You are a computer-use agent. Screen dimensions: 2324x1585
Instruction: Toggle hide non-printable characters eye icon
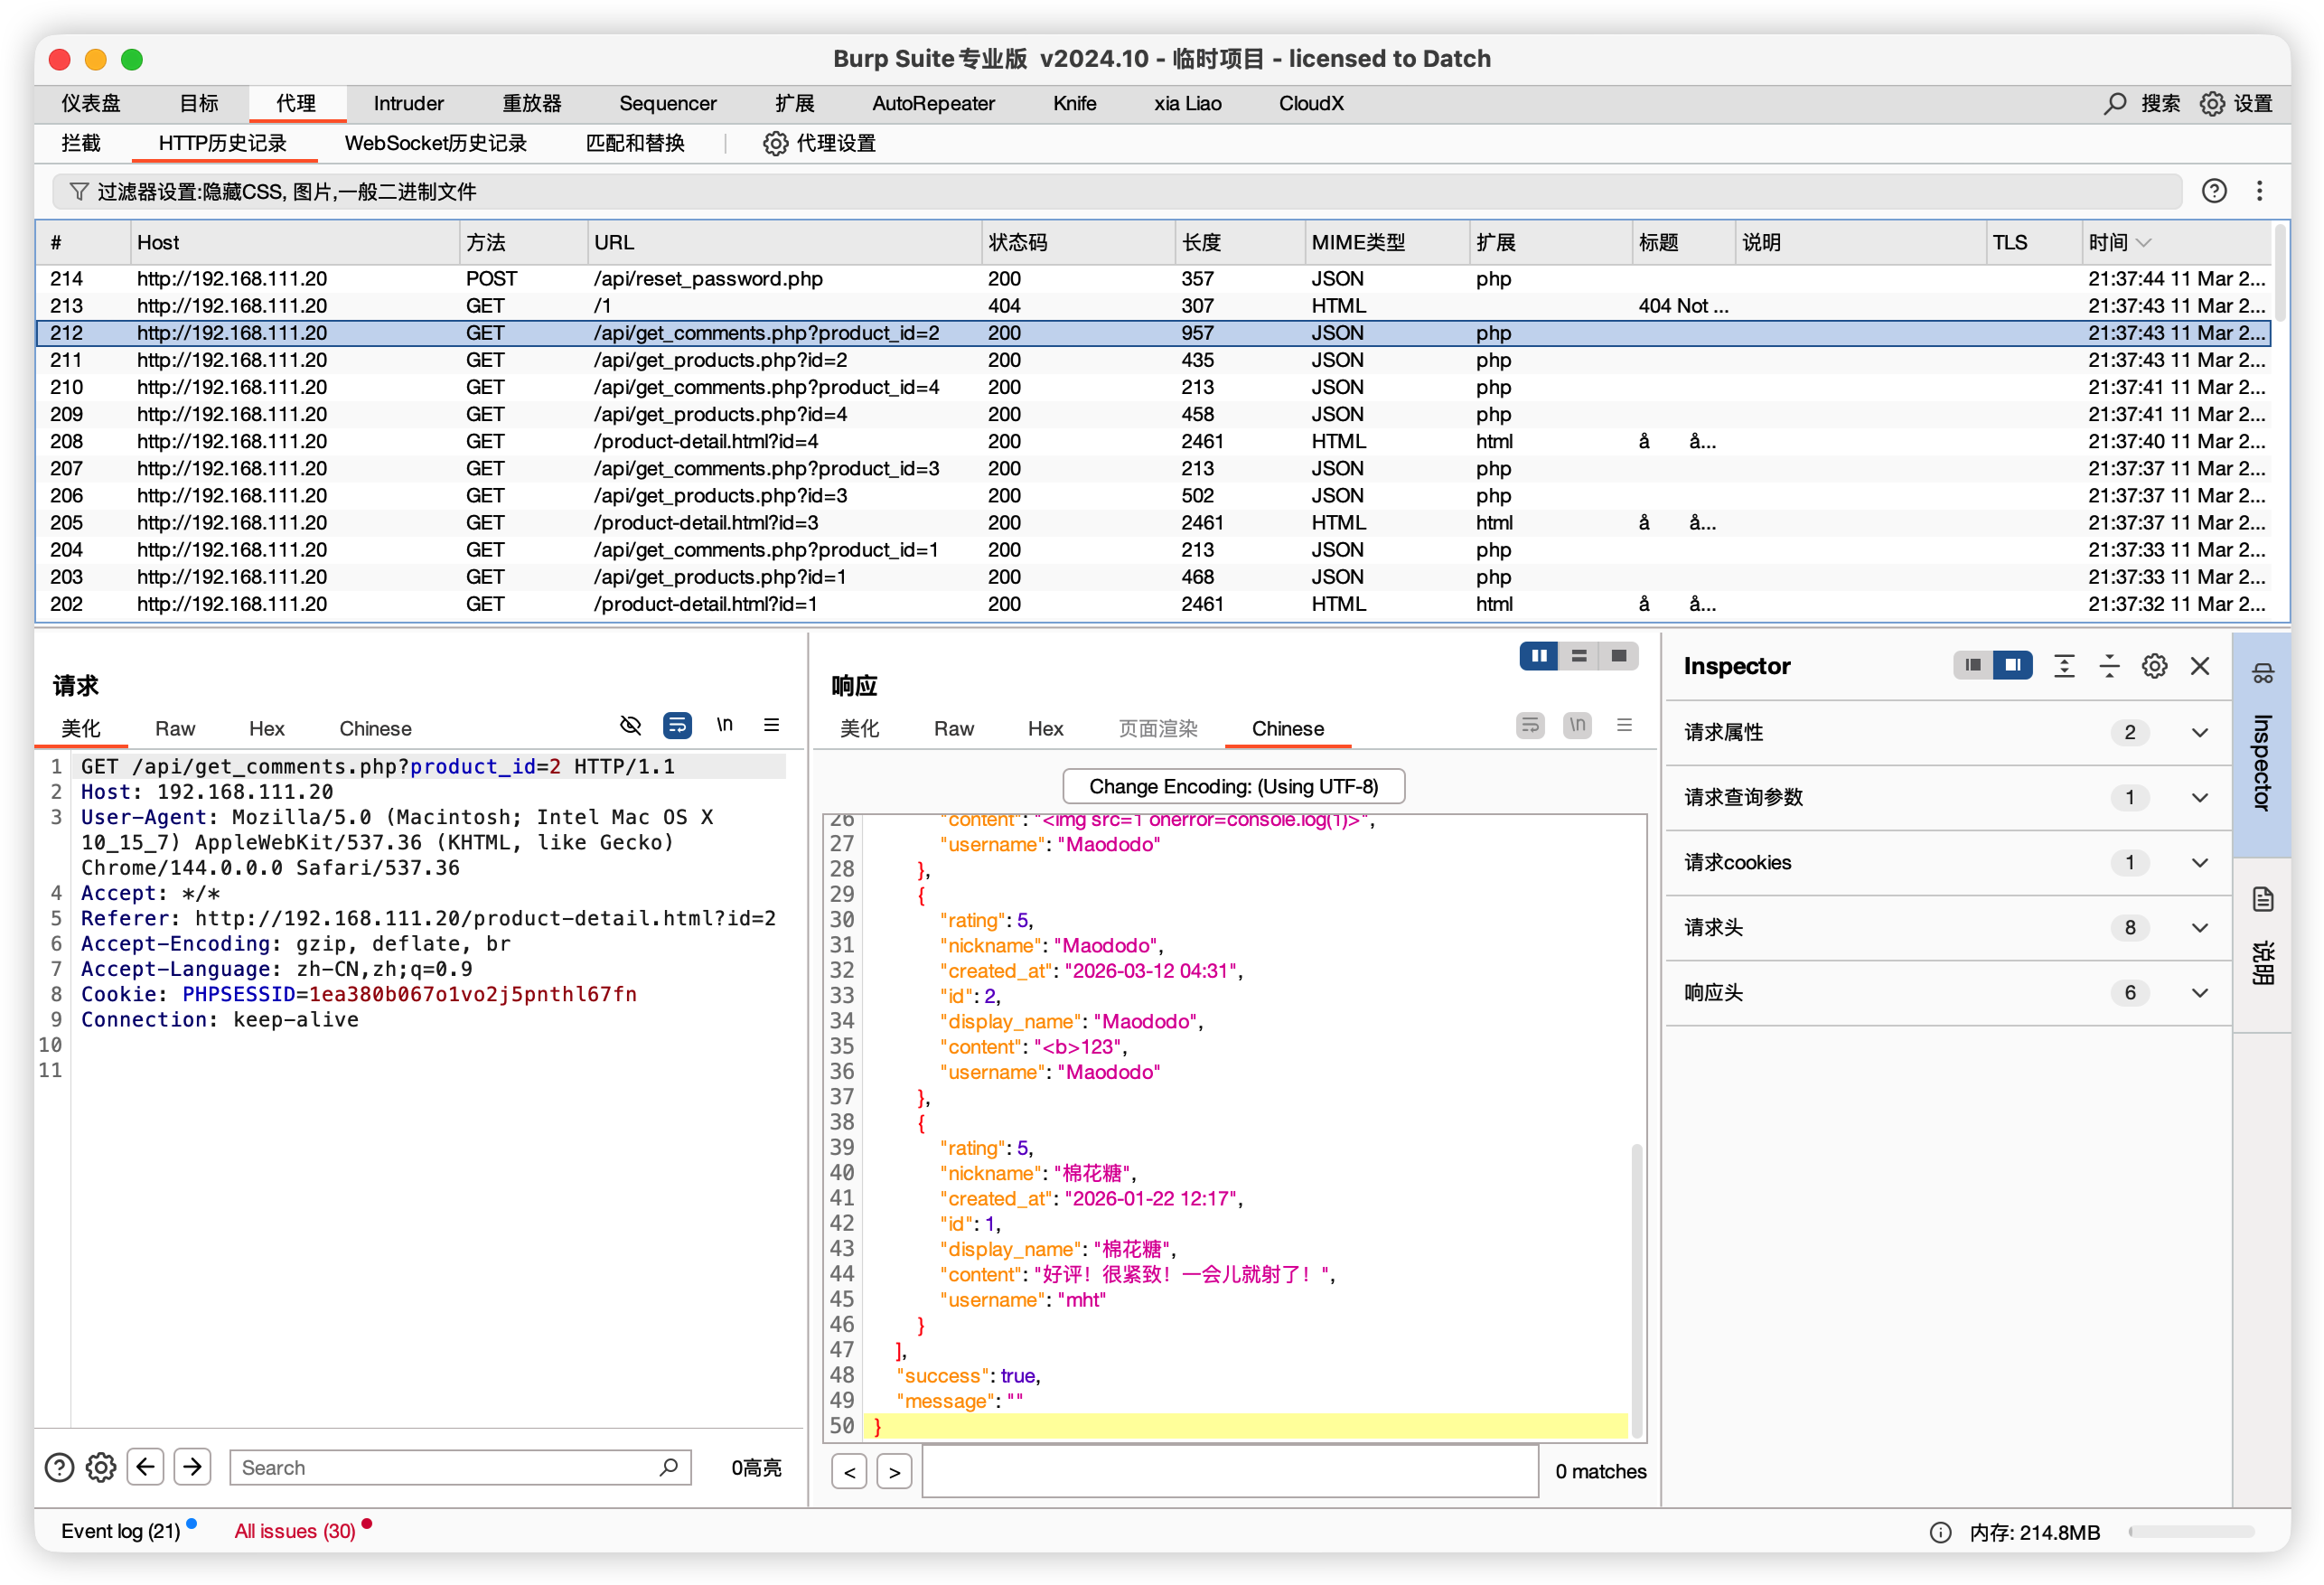[x=630, y=725]
